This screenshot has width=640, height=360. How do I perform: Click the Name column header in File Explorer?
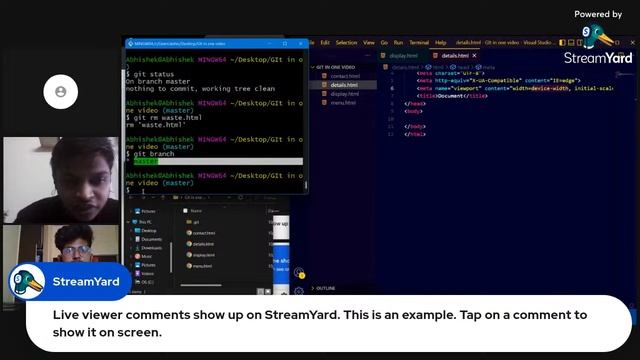click(x=196, y=211)
